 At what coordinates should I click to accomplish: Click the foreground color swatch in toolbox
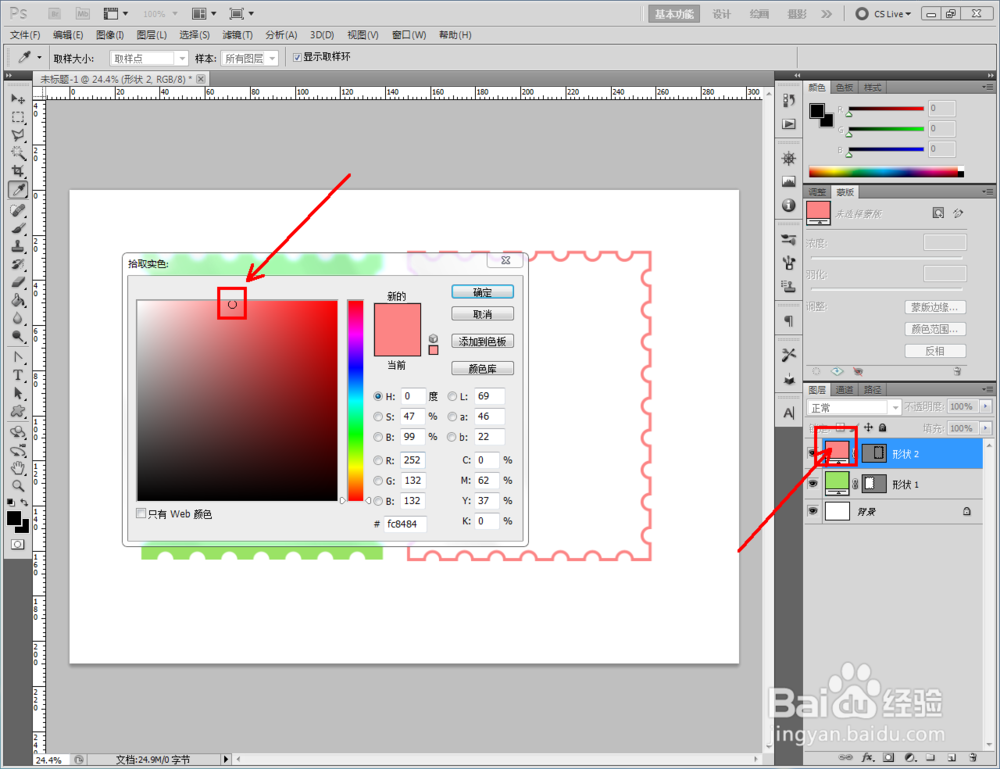coord(13,518)
